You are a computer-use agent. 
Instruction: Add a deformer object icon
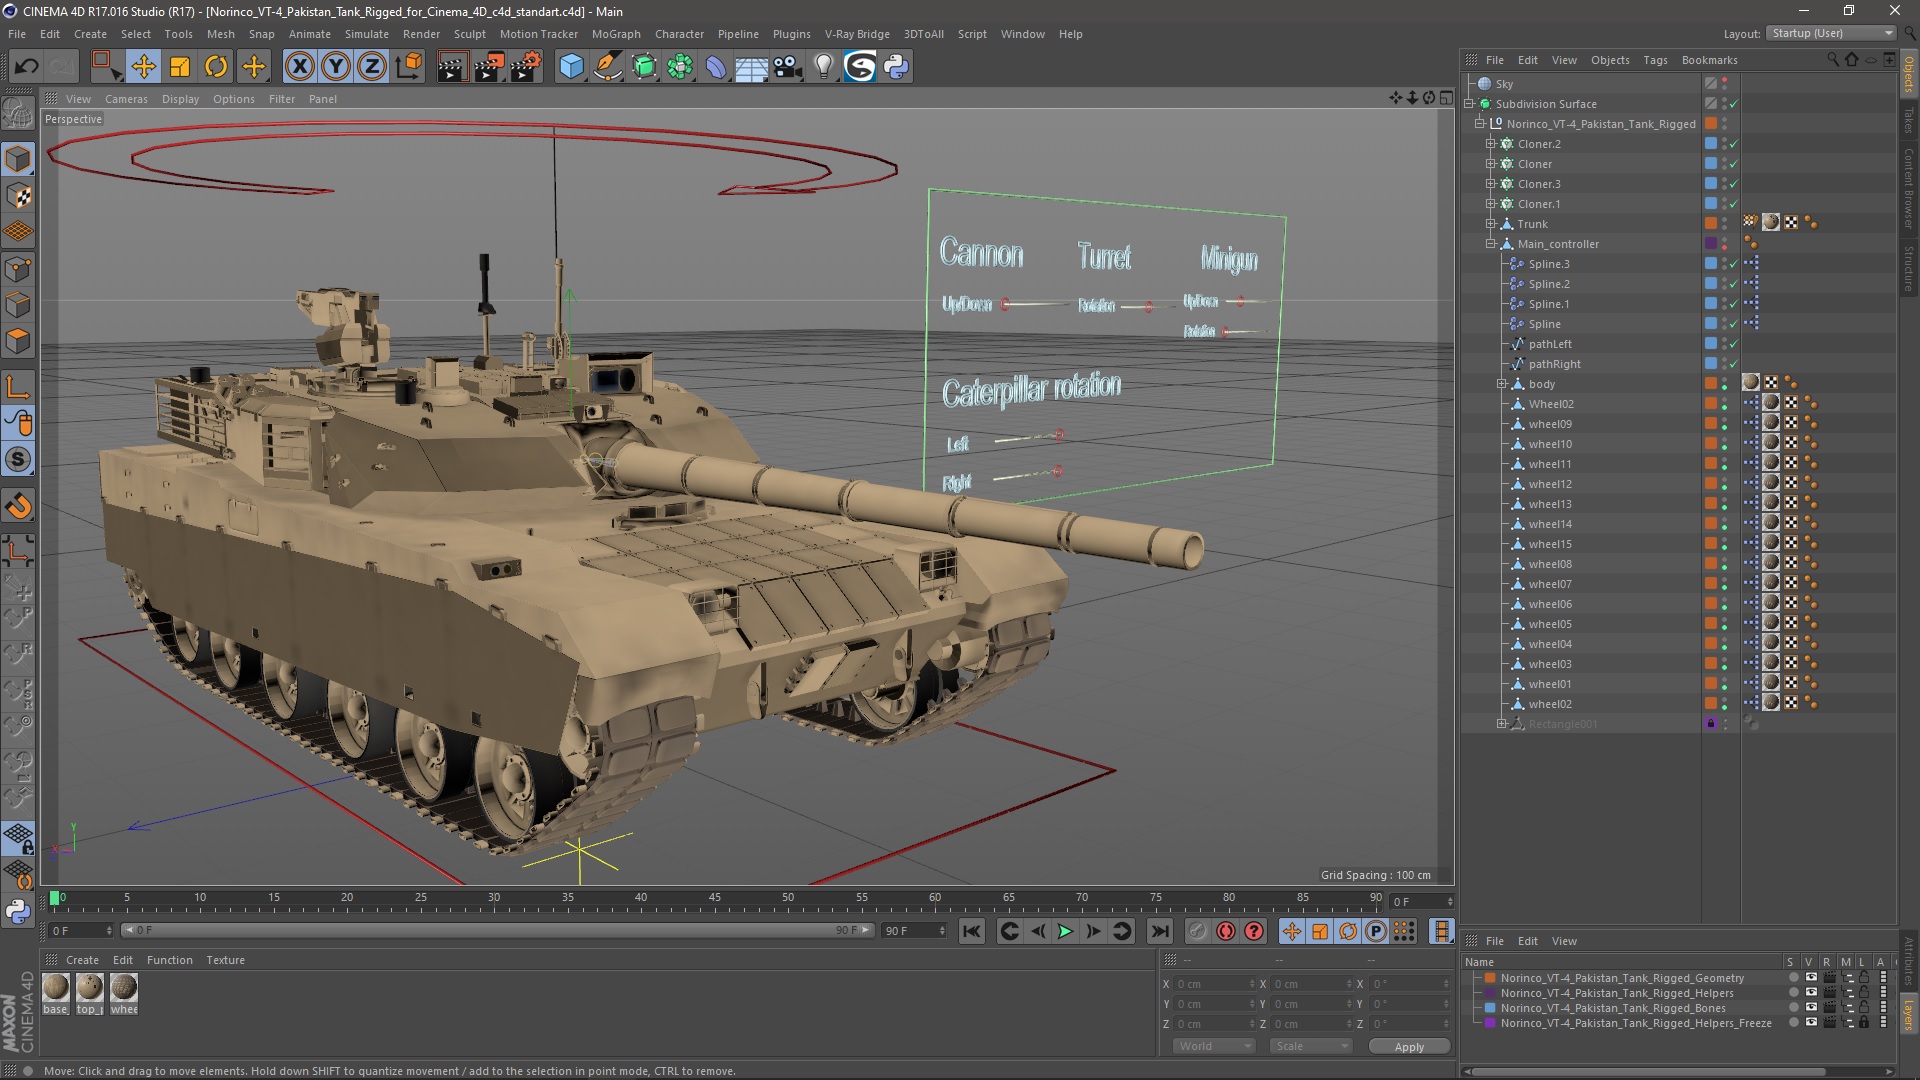pyautogui.click(x=716, y=67)
